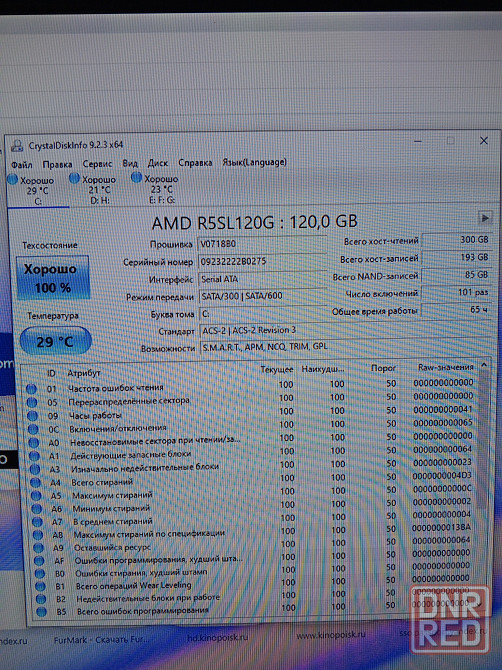502x670 pixels.
Task: Select the Перераспределённые сектора row
Action: pyautogui.click(x=250, y=399)
